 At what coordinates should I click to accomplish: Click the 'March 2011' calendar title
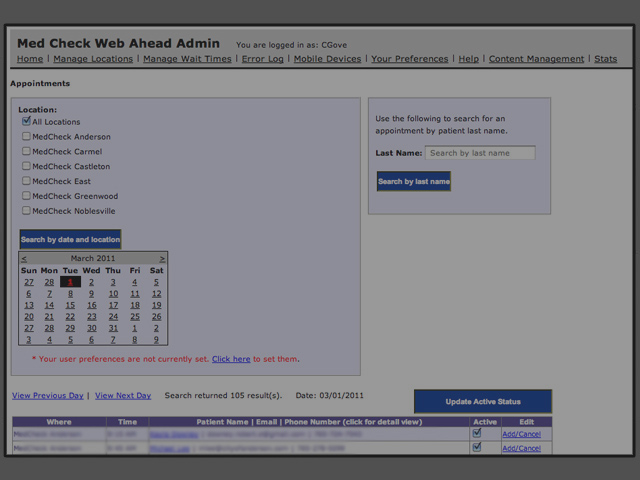coord(93,258)
